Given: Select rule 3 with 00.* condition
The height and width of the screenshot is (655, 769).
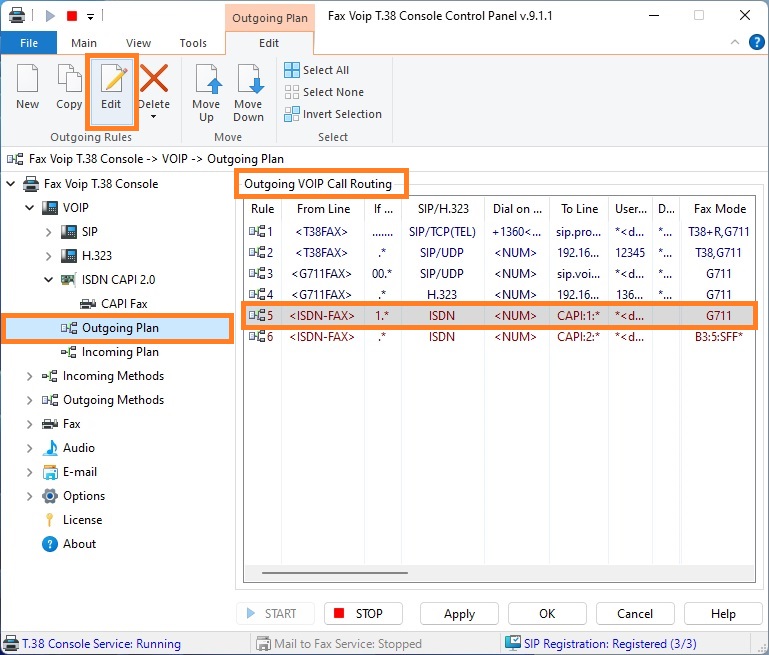Looking at the screenshot, I should (499, 274).
